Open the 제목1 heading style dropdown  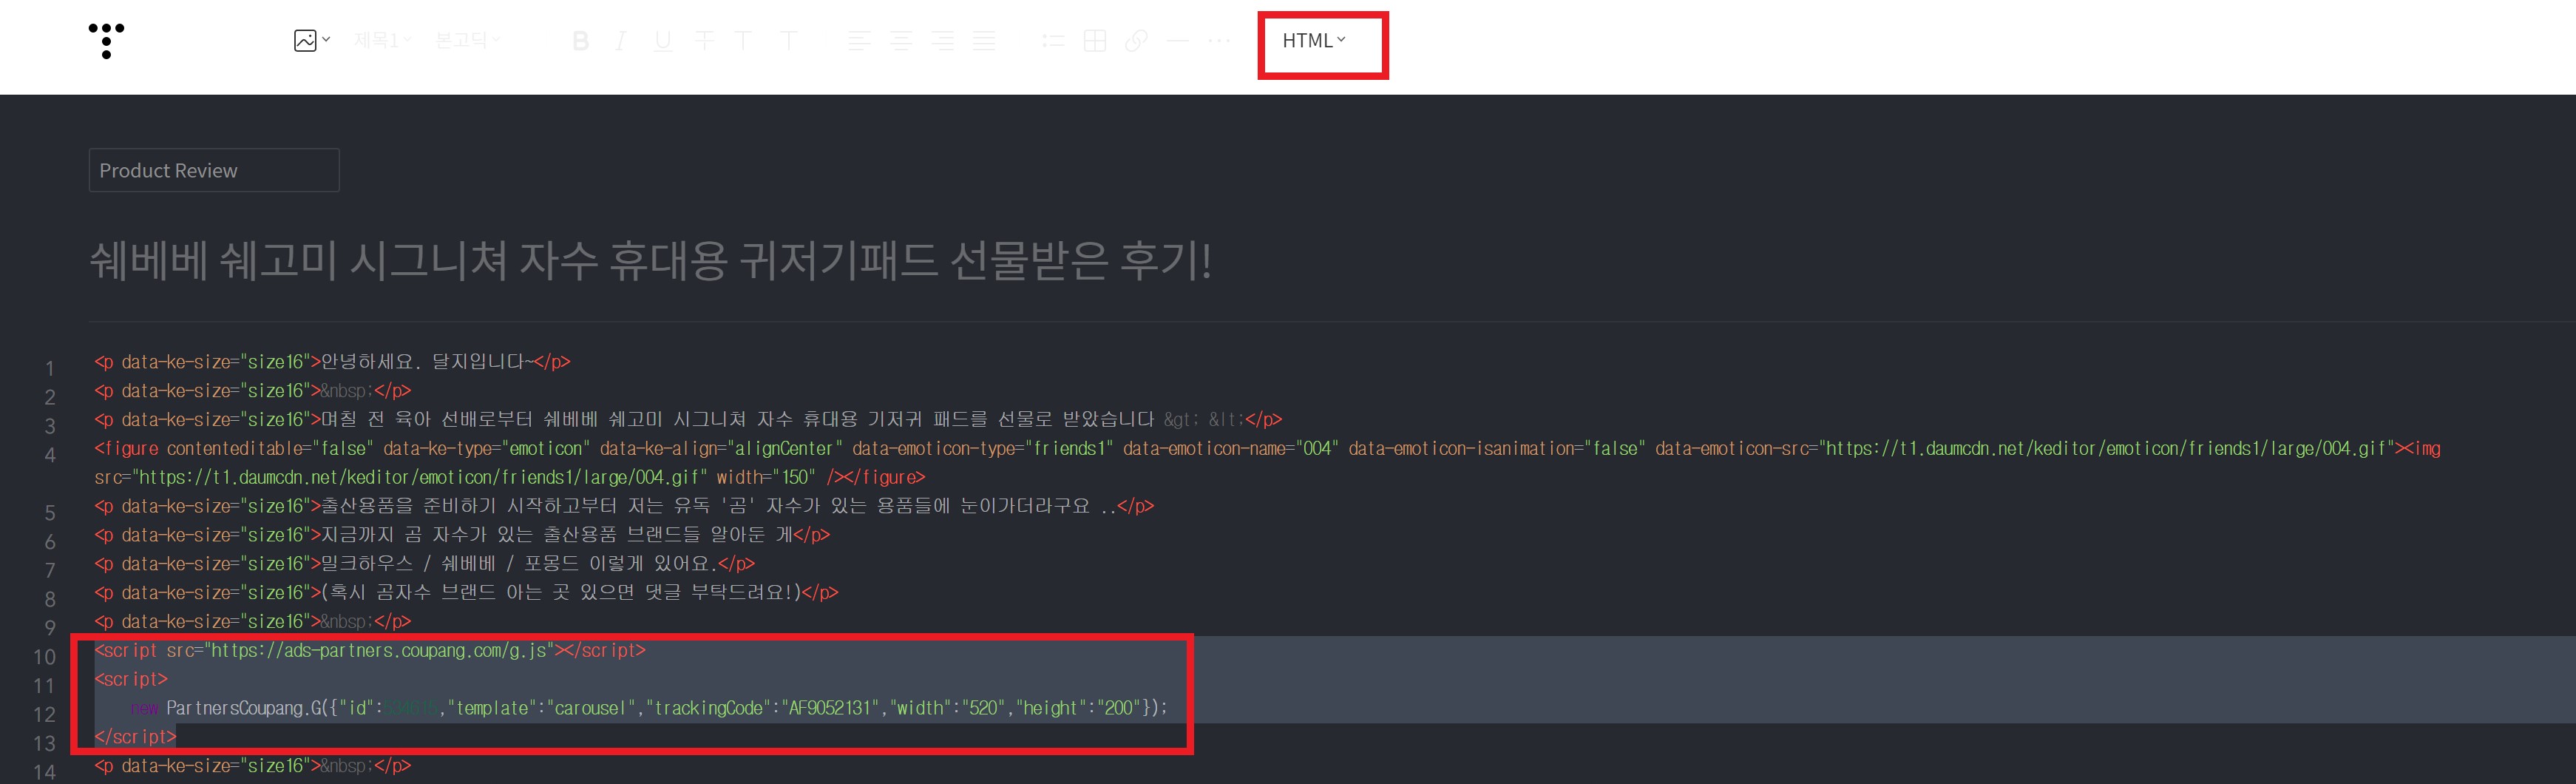382,41
